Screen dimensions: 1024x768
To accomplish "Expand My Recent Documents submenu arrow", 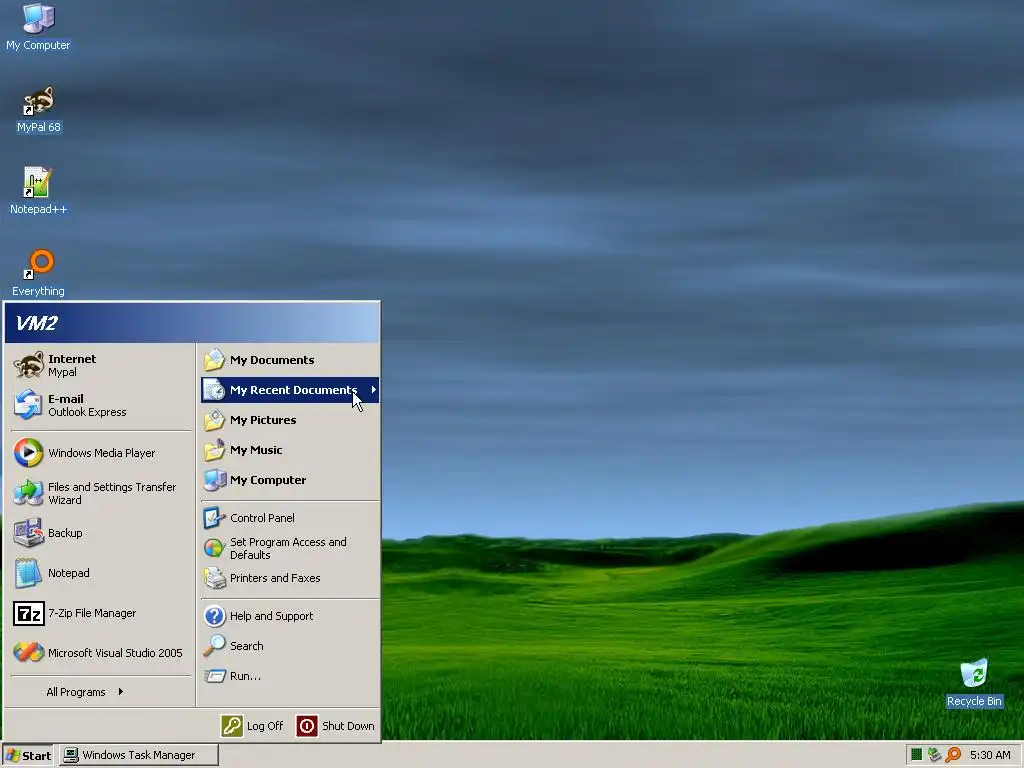I will point(373,390).
